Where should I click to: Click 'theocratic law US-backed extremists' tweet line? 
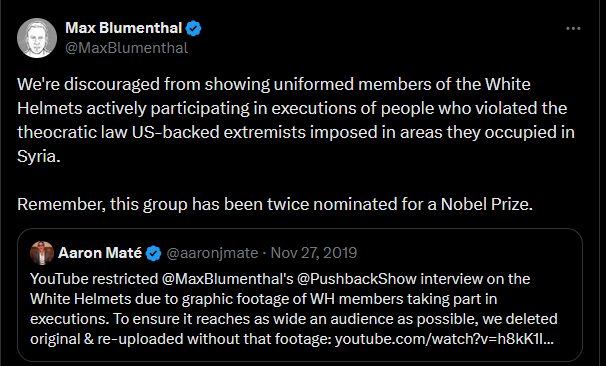pyautogui.click(x=162, y=132)
